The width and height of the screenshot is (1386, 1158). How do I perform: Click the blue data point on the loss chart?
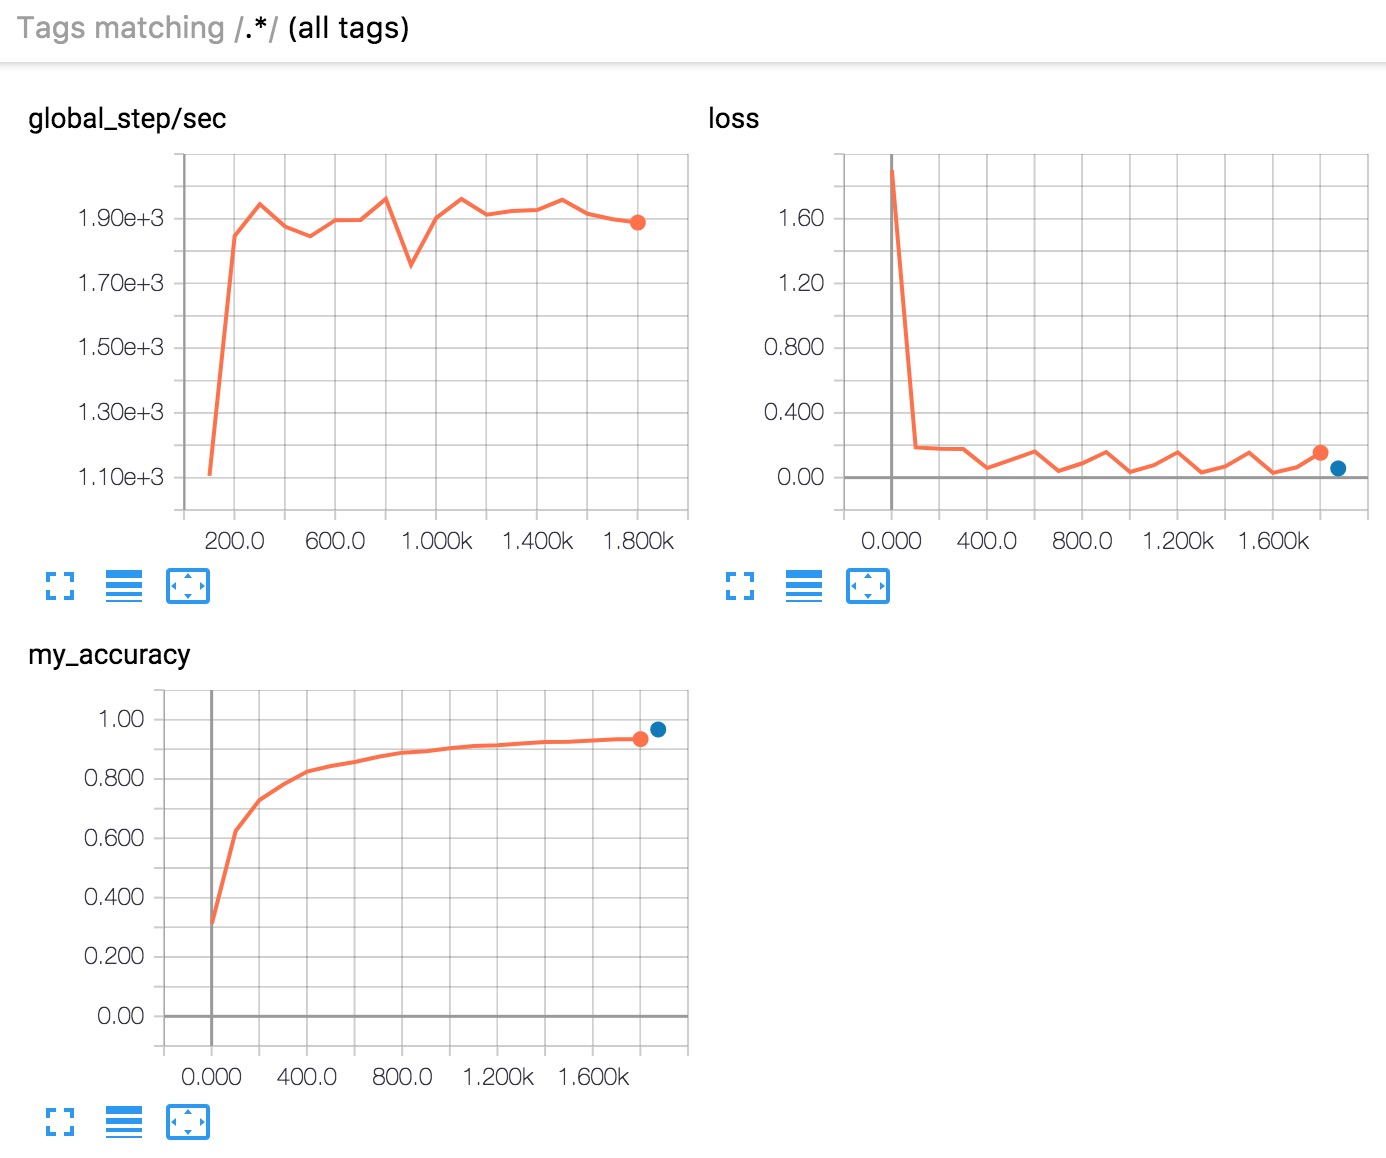1338,468
